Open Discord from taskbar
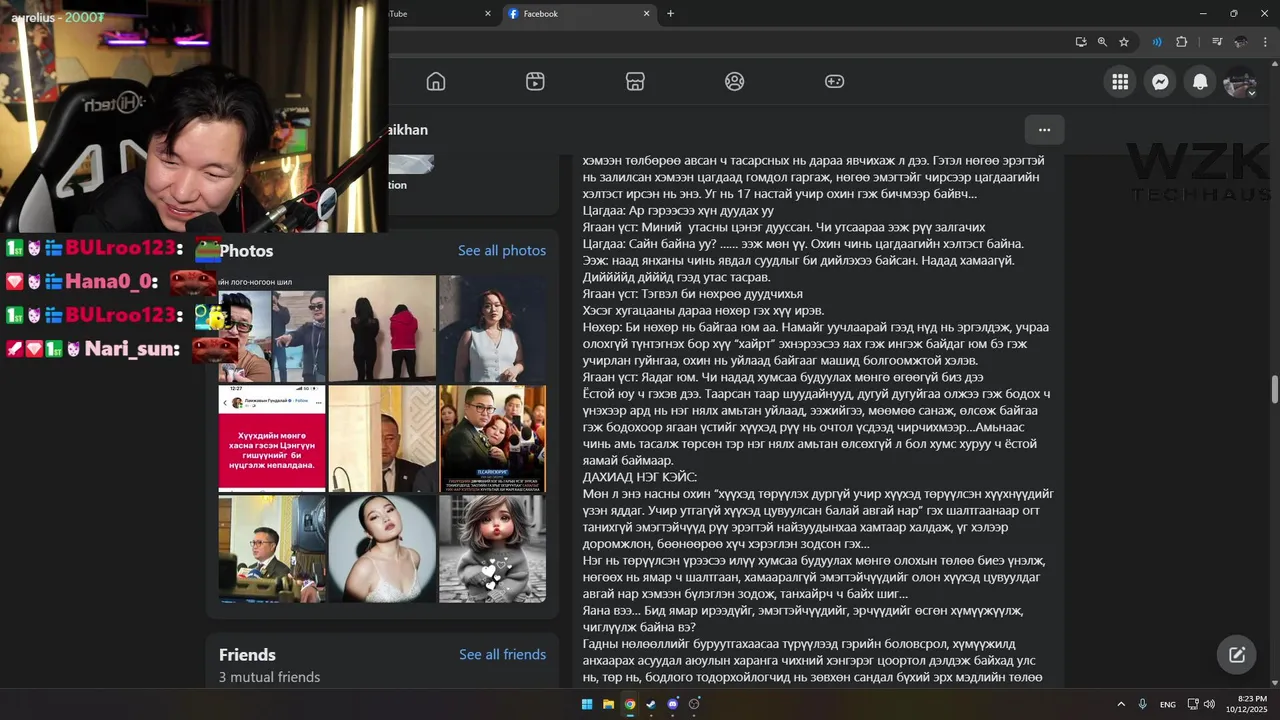 click(673, 704)
